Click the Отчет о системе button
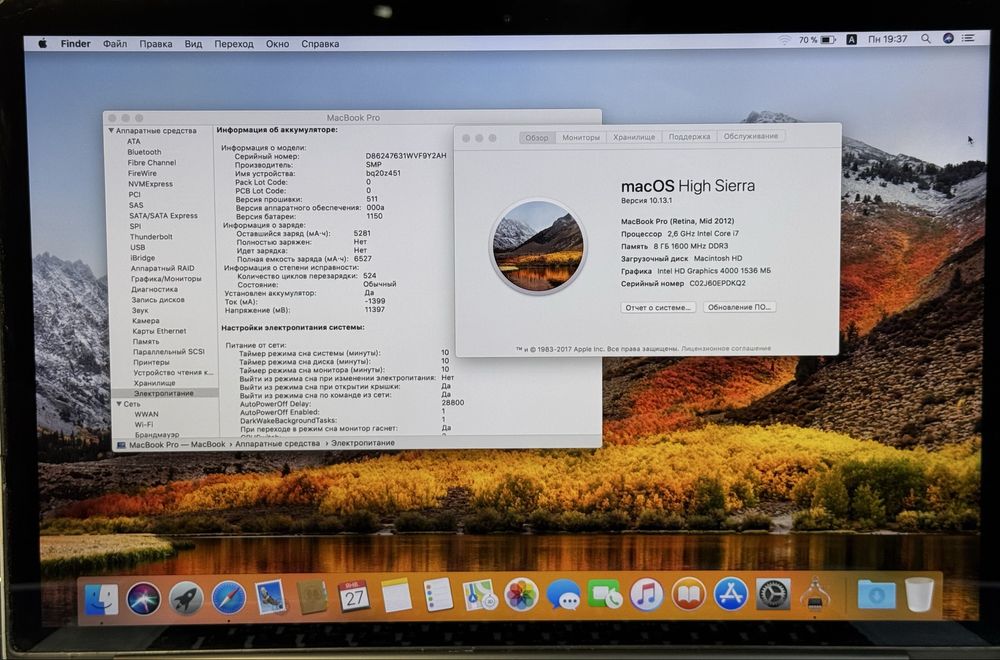Screen dimensions: 1000x660 click(x=658, y=307)
